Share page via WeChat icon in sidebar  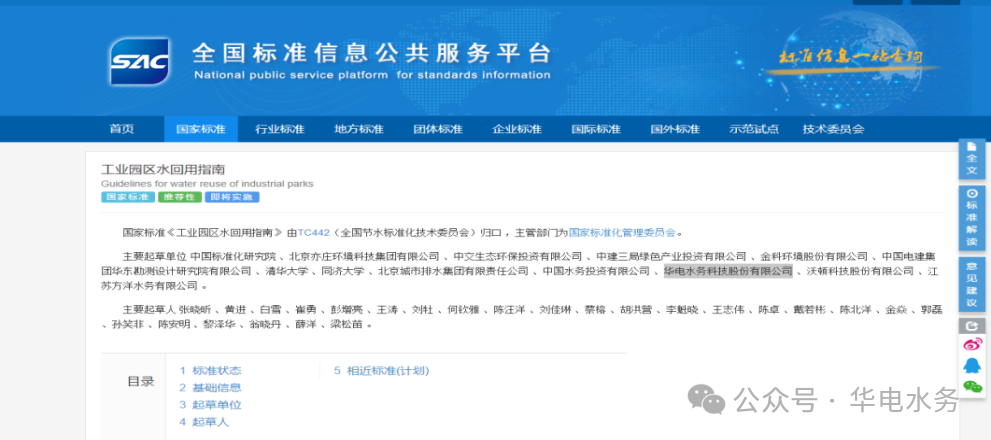tap(972, 386)
